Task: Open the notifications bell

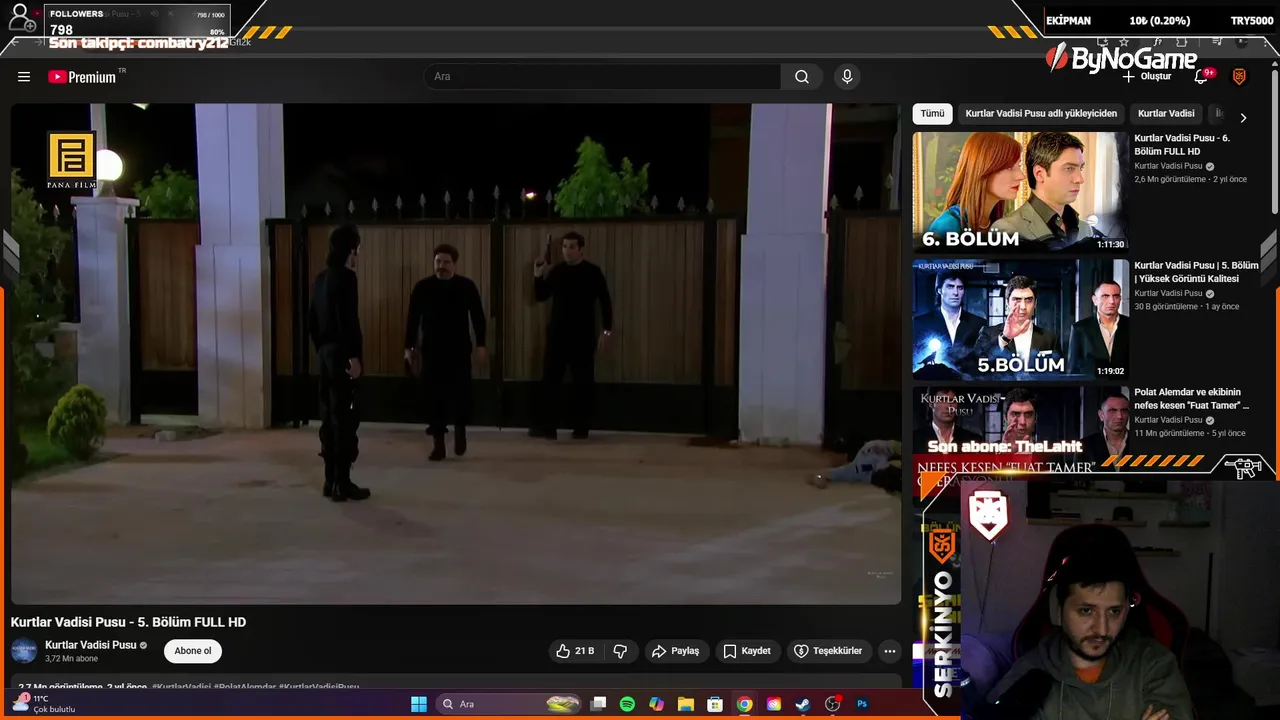Action: pos(1202,77)
